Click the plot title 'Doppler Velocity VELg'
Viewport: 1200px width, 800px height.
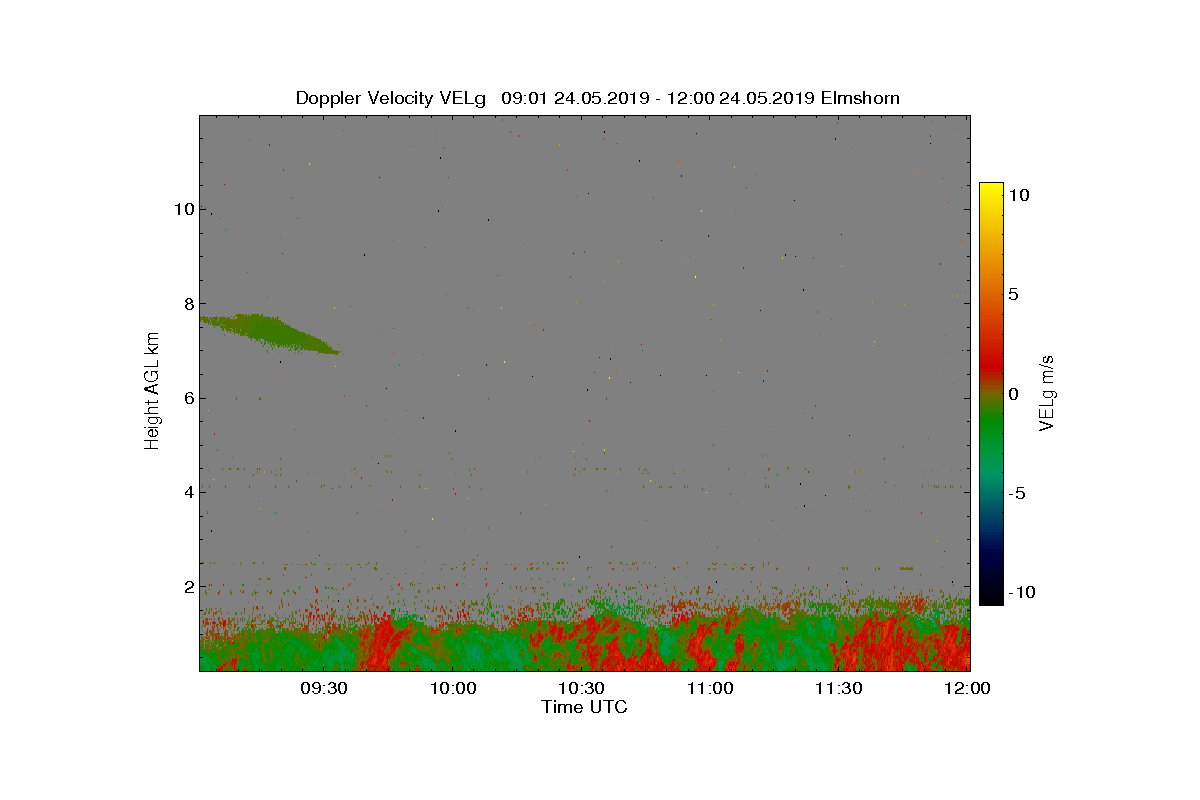[391, 98]
